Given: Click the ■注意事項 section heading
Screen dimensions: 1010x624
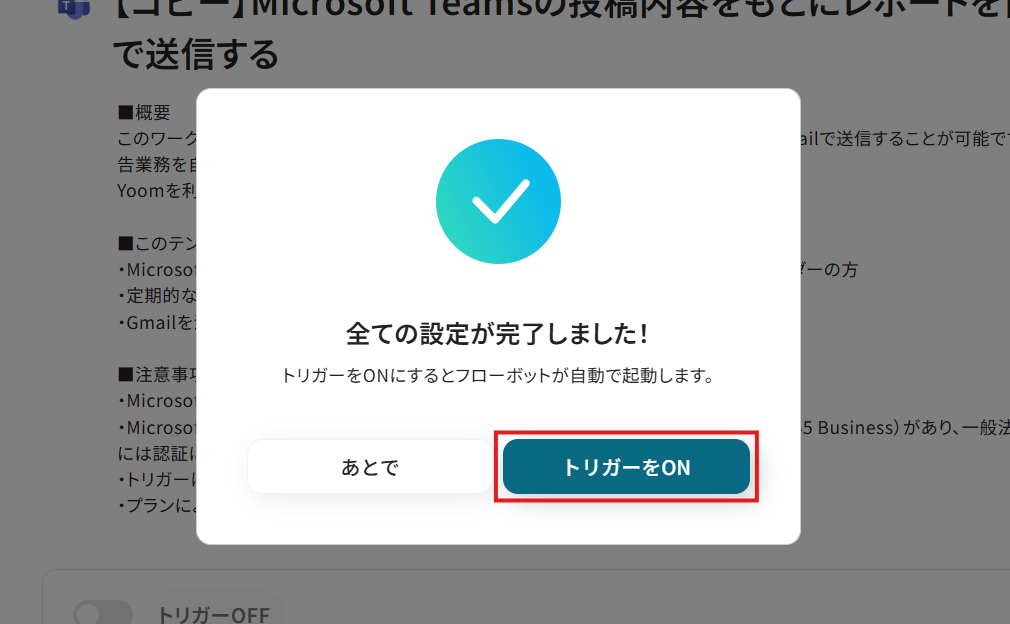Looking at the screenshot, I should tap(157, 375).
